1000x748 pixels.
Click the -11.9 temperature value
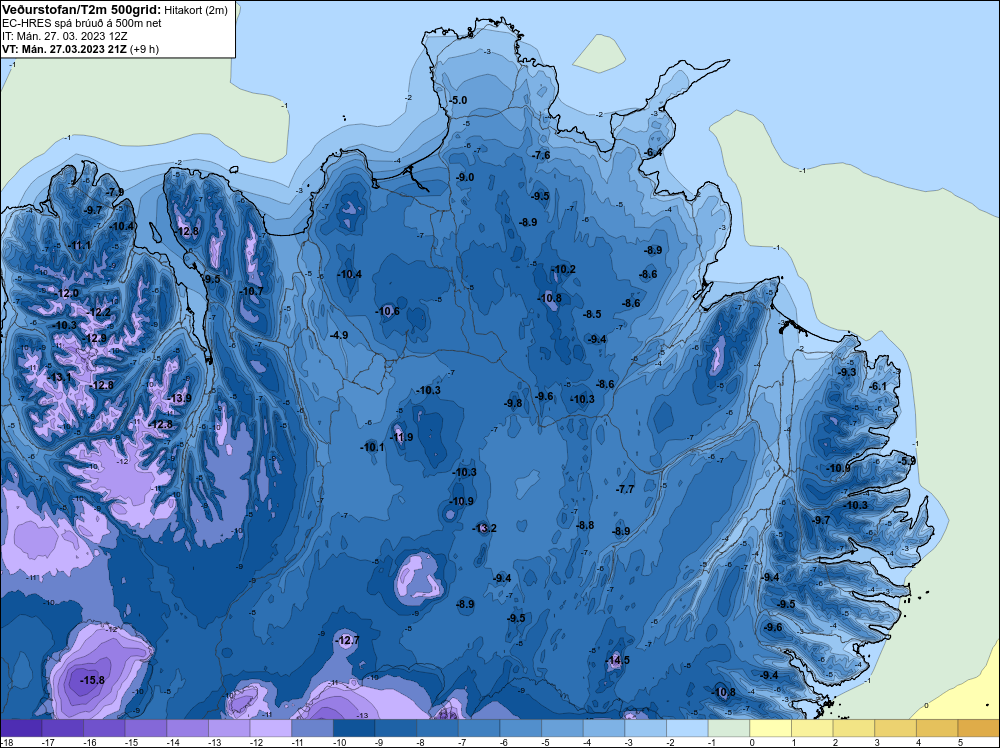[401, 437]
